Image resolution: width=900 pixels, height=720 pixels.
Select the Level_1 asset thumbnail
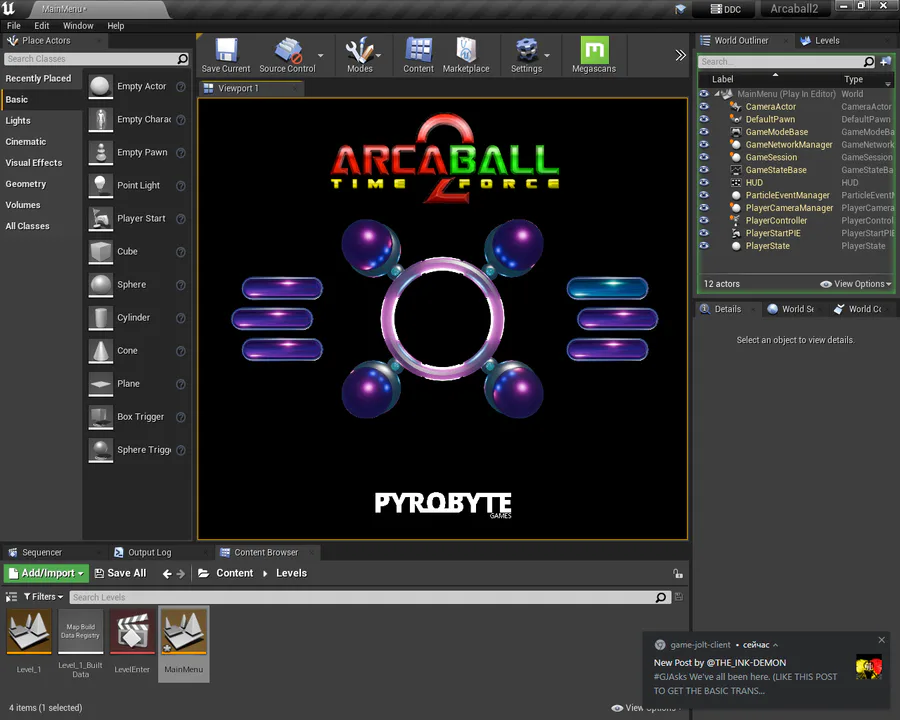pos(29,632)
